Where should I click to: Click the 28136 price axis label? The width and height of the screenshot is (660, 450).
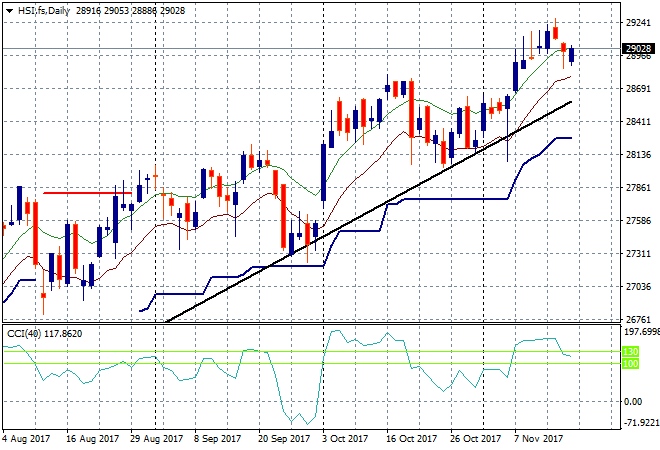[638, 155]
